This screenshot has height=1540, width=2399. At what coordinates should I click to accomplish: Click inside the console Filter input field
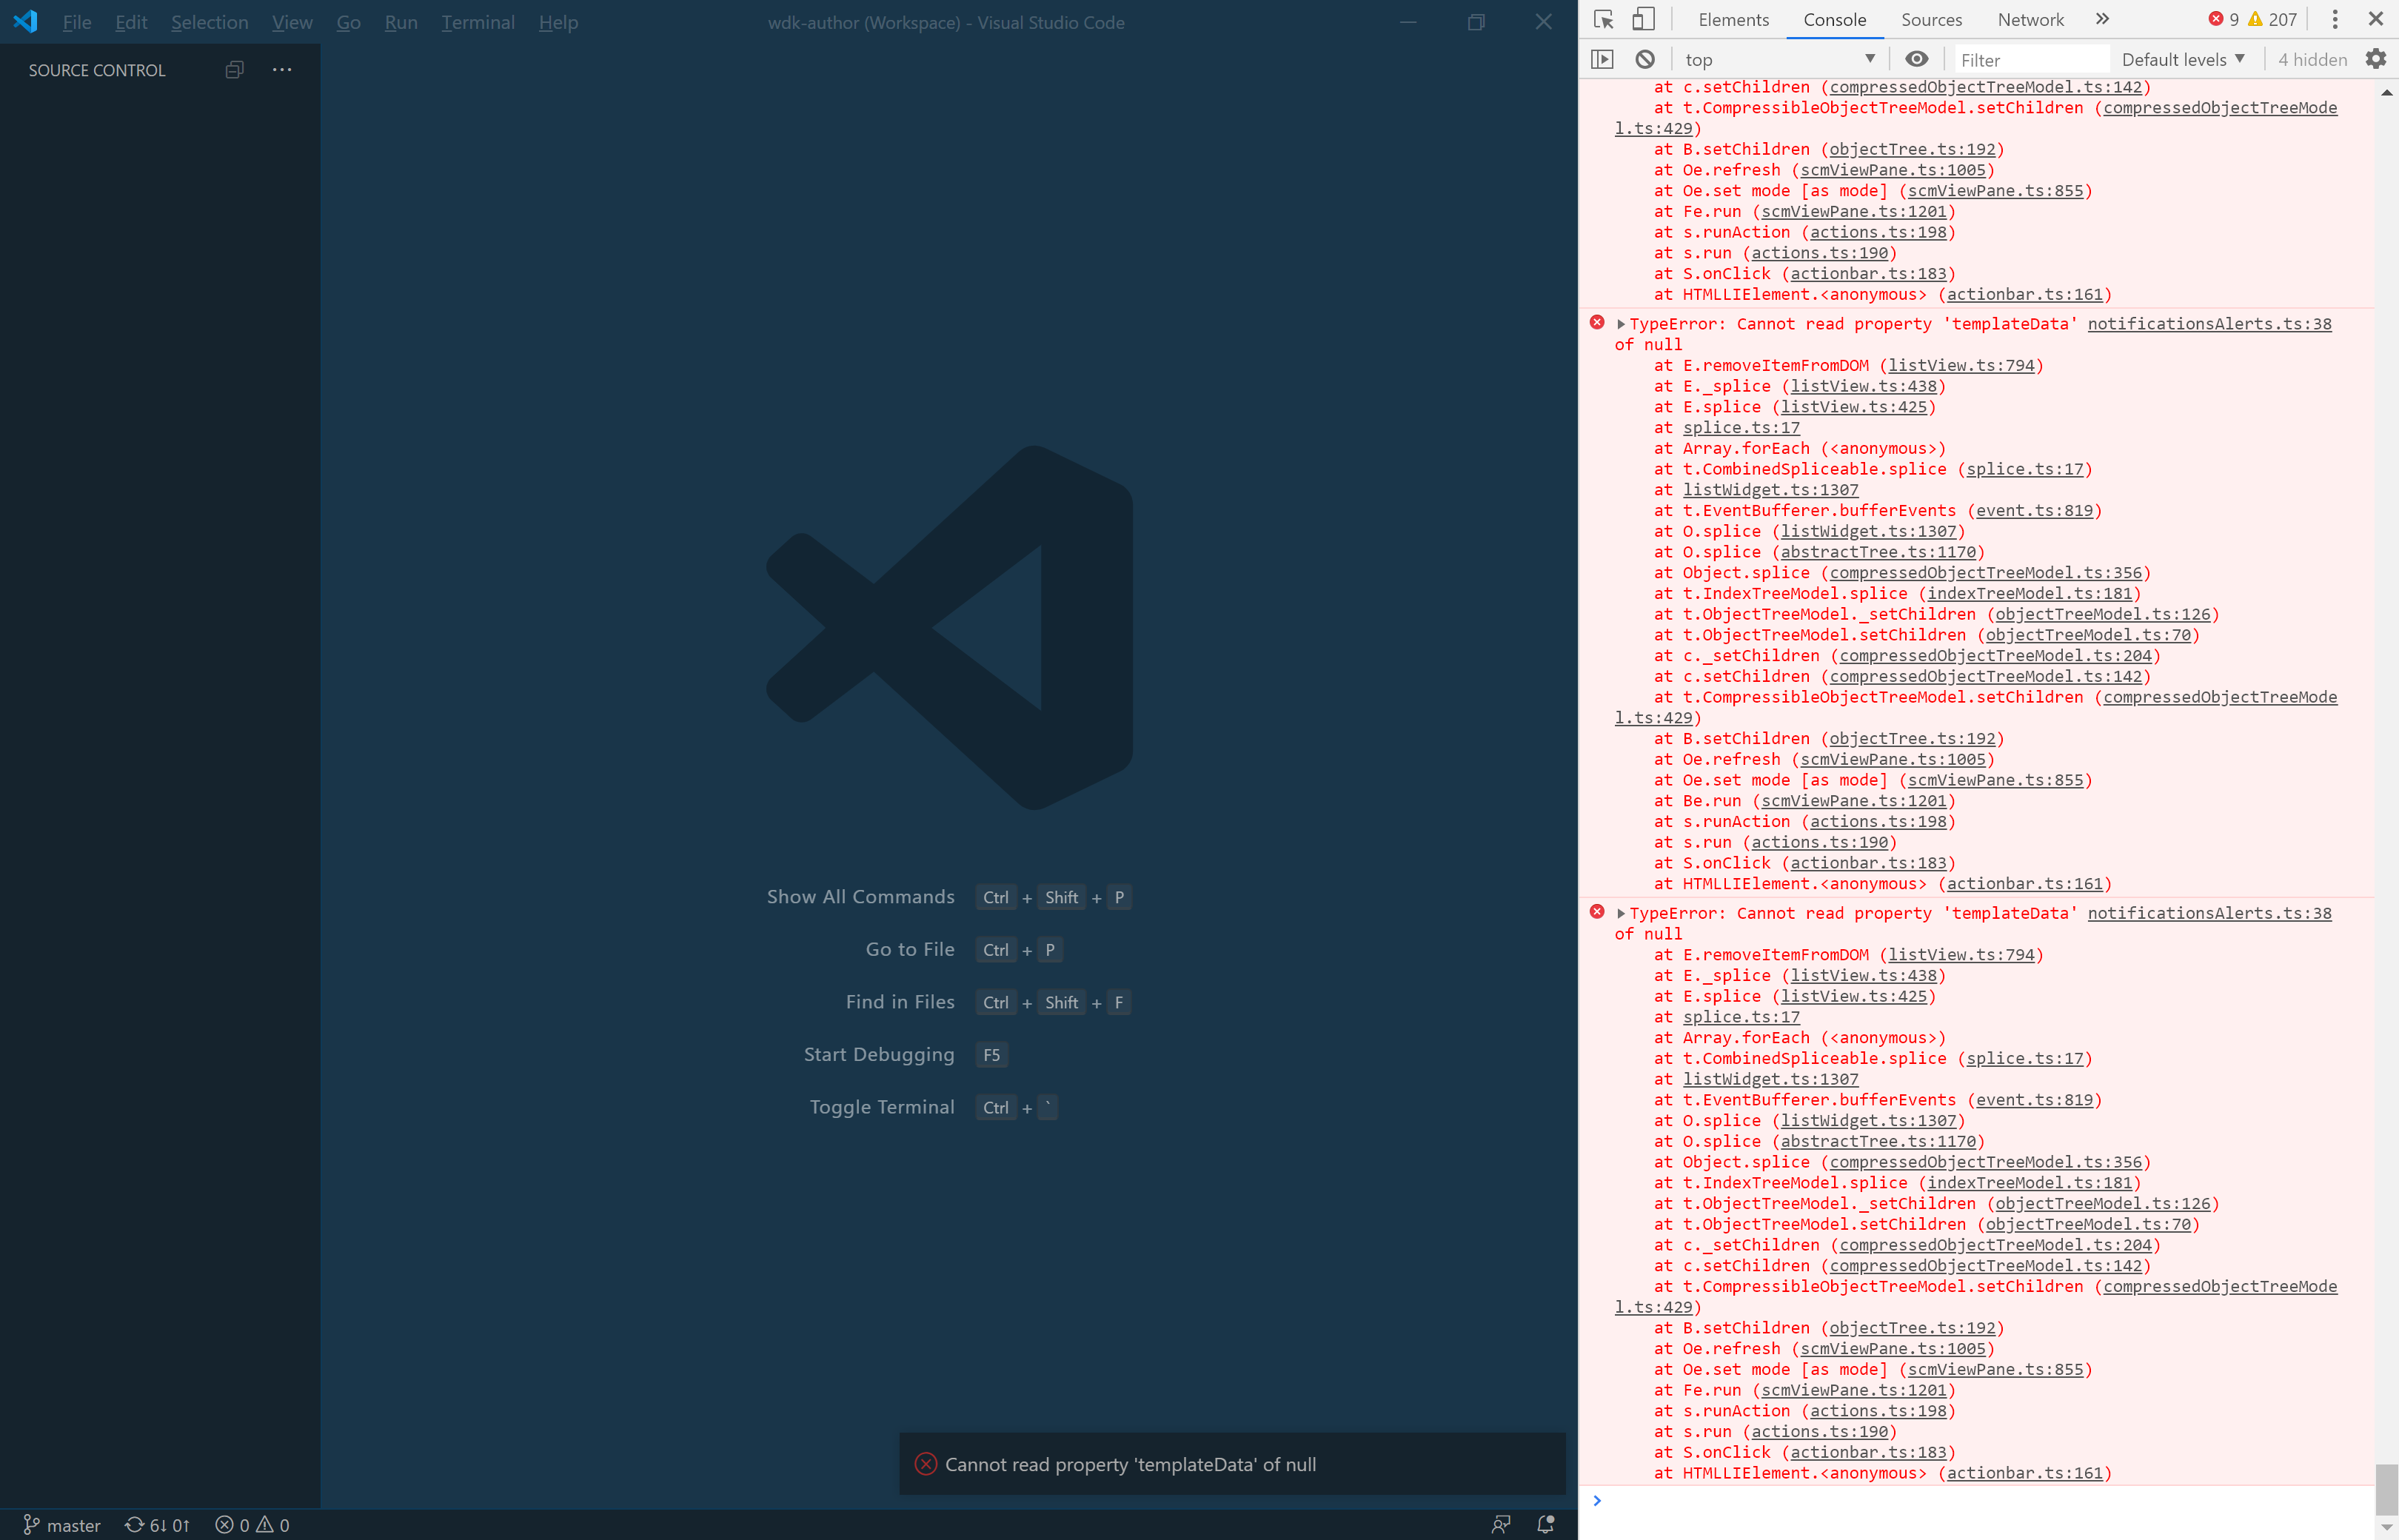(2030, 59)
